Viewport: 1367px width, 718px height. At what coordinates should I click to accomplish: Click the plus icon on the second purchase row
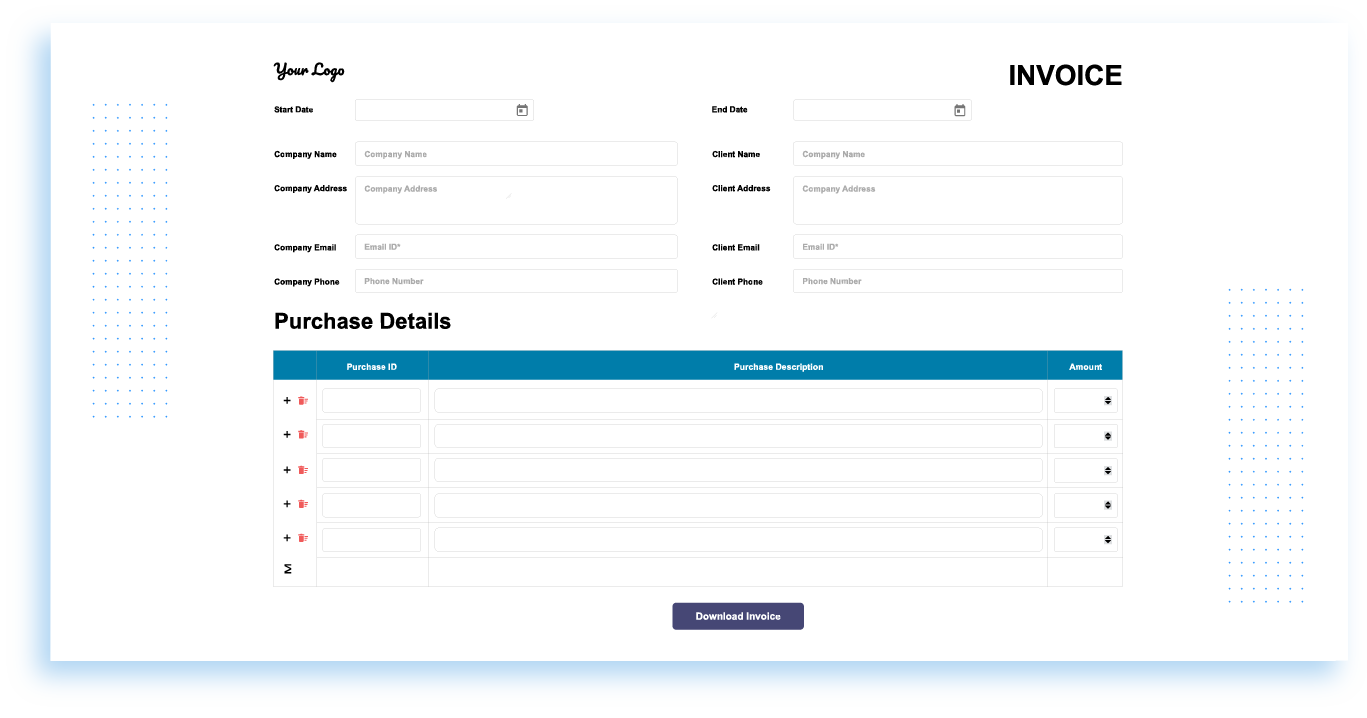click(x=286, y=435)
